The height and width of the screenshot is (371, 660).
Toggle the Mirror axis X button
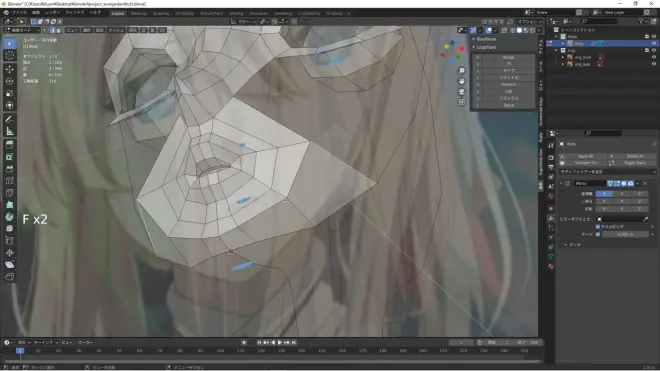point(604,194)
